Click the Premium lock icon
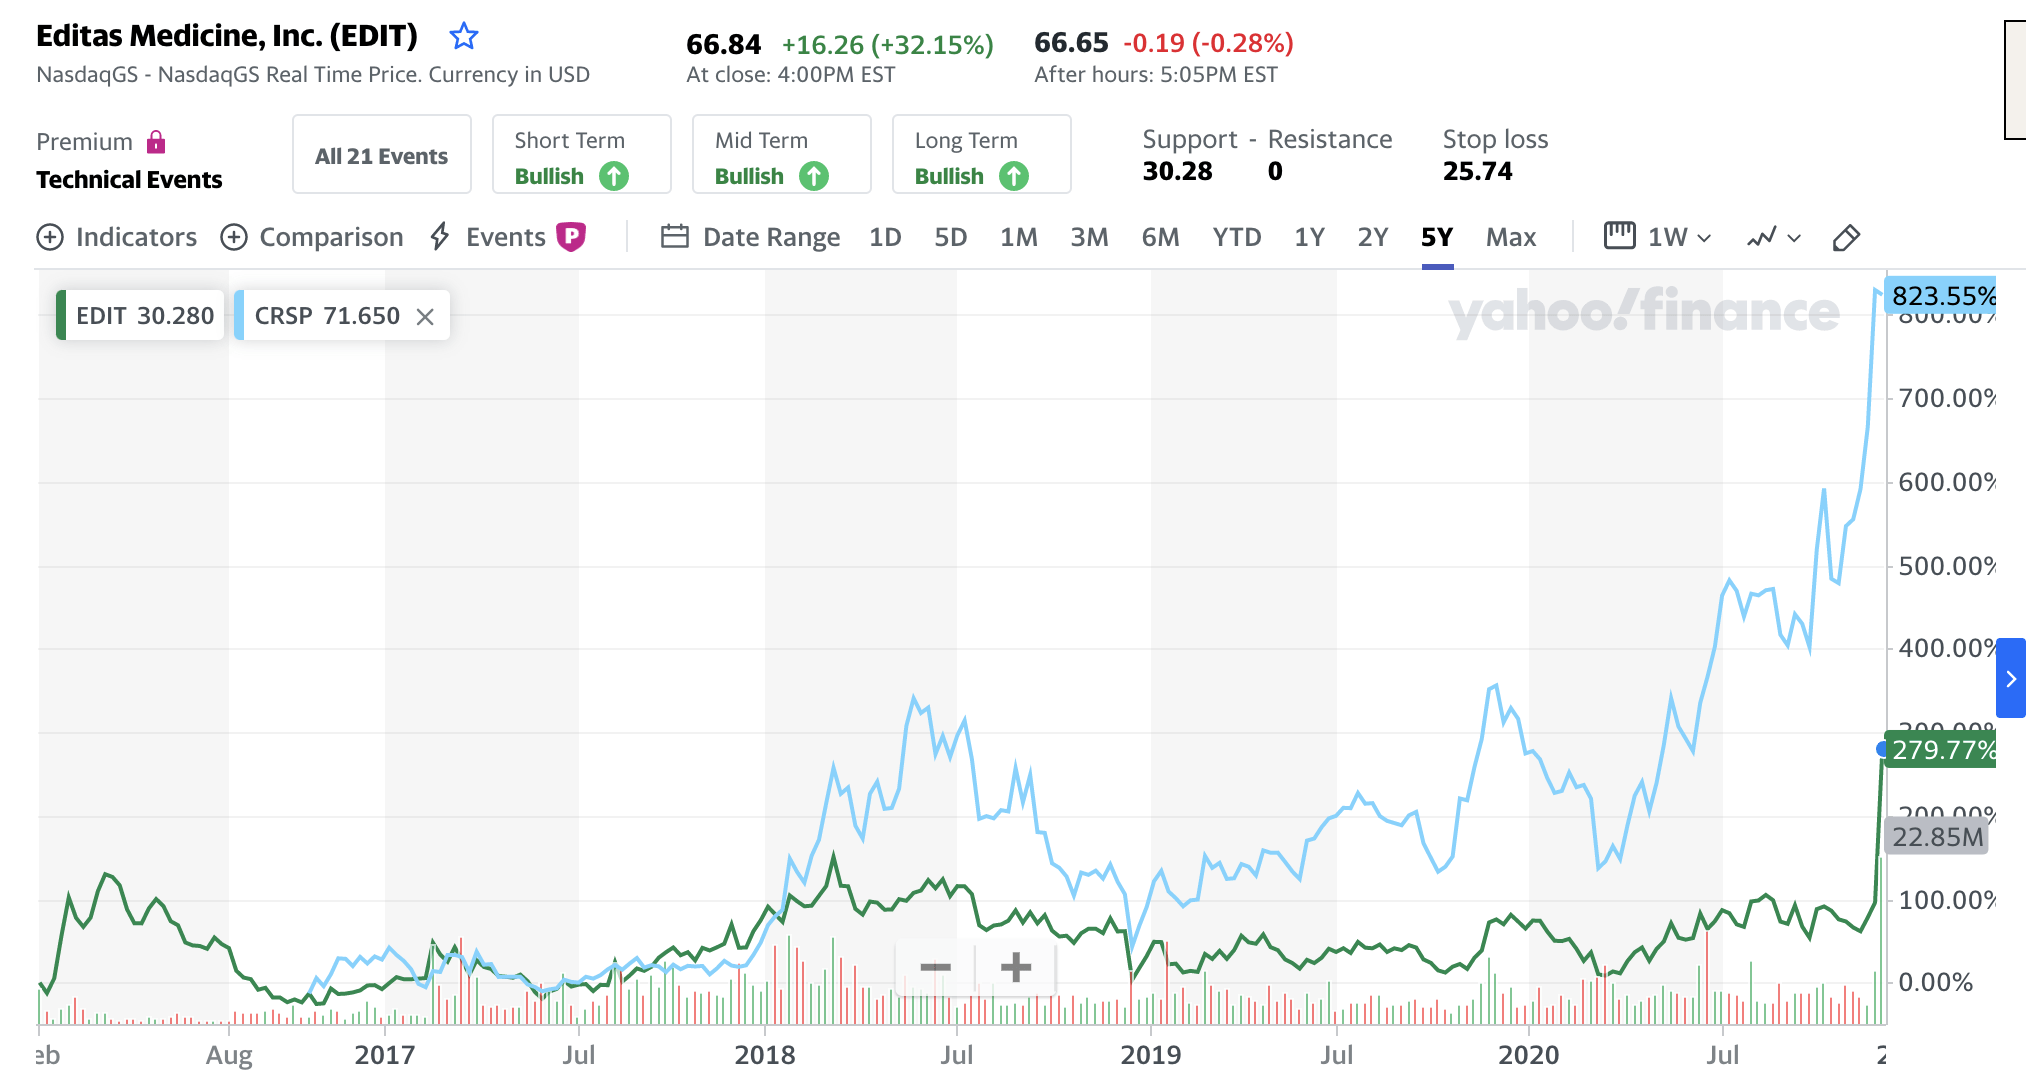This screenshot has width=2026, height=1084. point(156,142)
